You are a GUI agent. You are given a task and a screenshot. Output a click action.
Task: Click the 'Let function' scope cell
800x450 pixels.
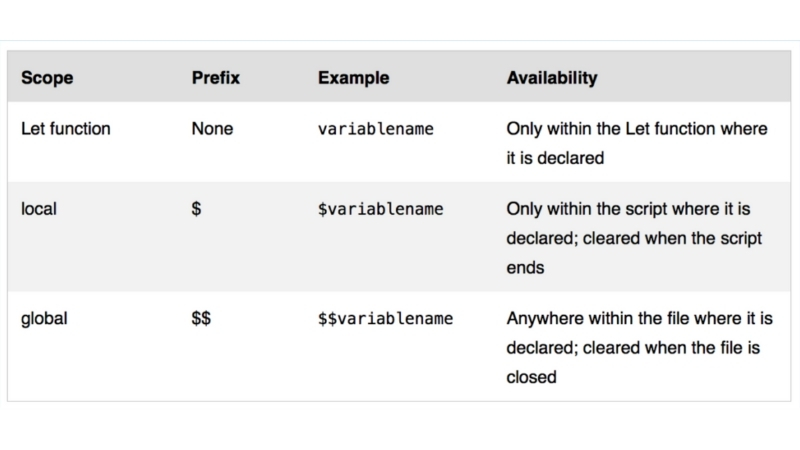click(66, 129)
